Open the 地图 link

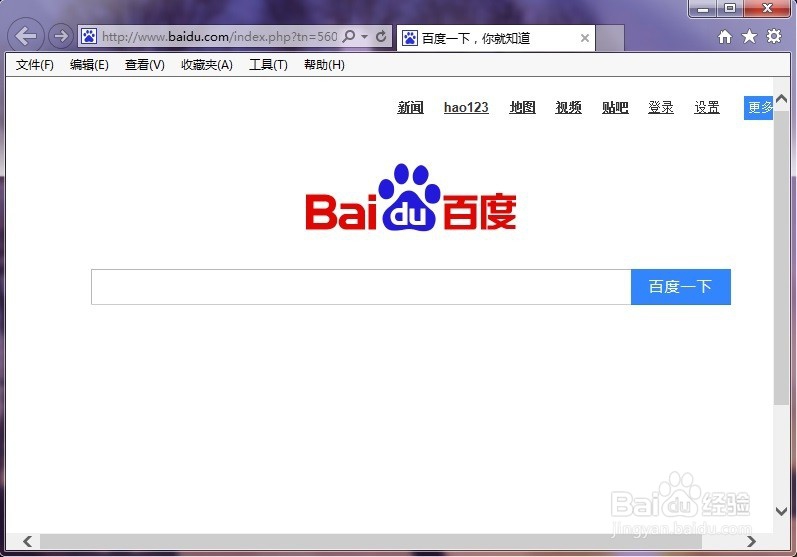[523, 107]
